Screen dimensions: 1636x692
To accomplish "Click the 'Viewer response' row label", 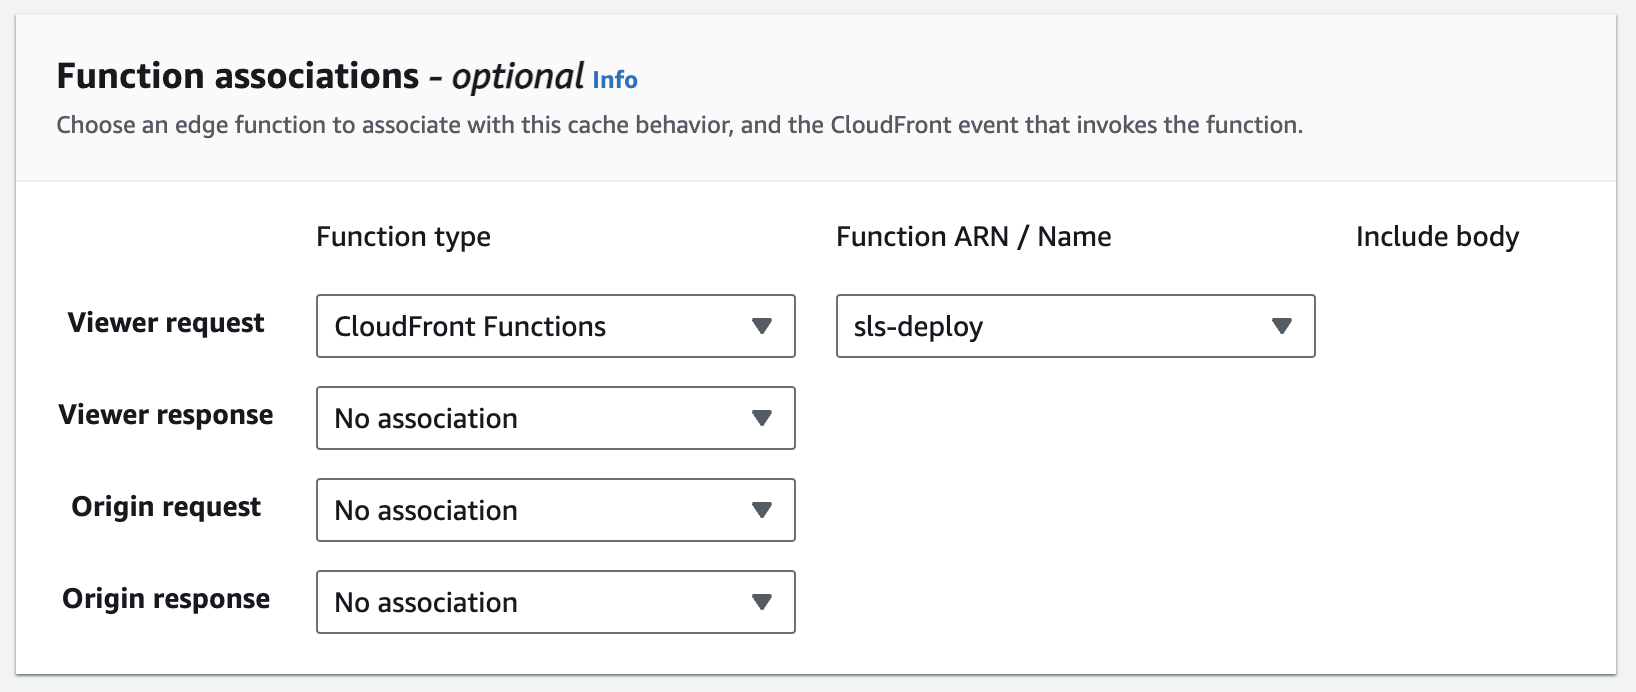I will (166, 415).
